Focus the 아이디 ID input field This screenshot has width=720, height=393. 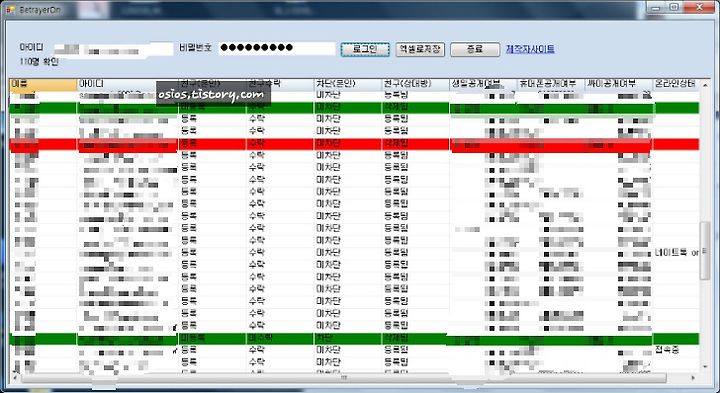click(113, 49)
